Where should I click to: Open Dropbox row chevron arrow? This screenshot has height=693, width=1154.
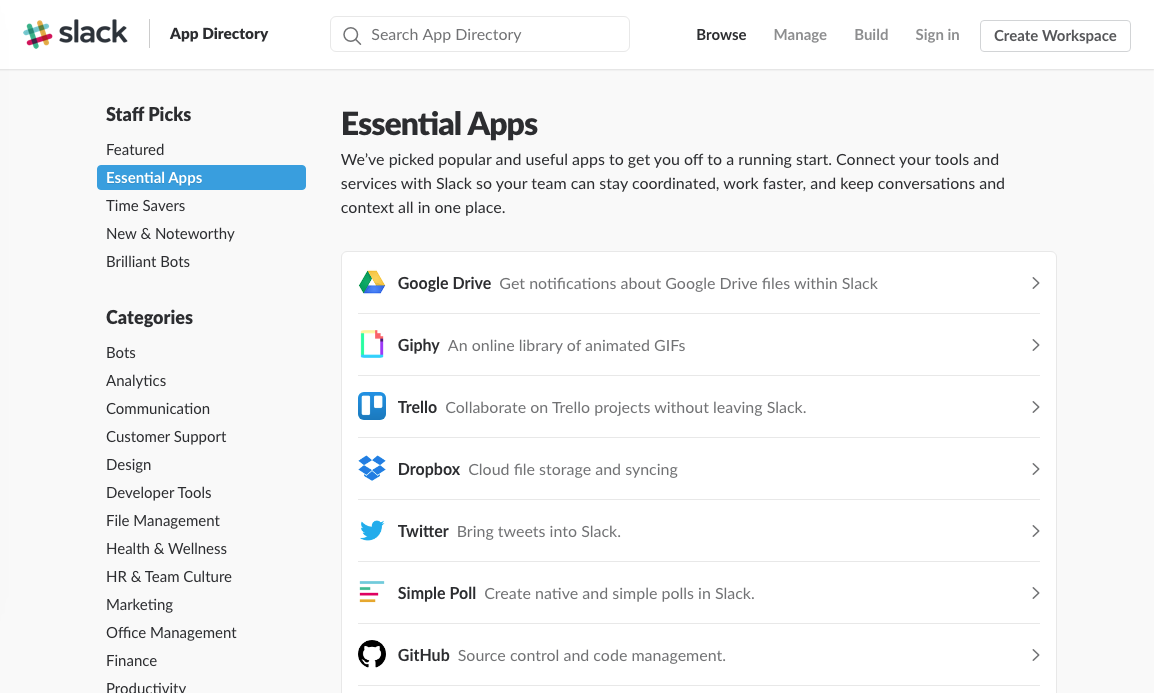click(x=1035, y=469)
